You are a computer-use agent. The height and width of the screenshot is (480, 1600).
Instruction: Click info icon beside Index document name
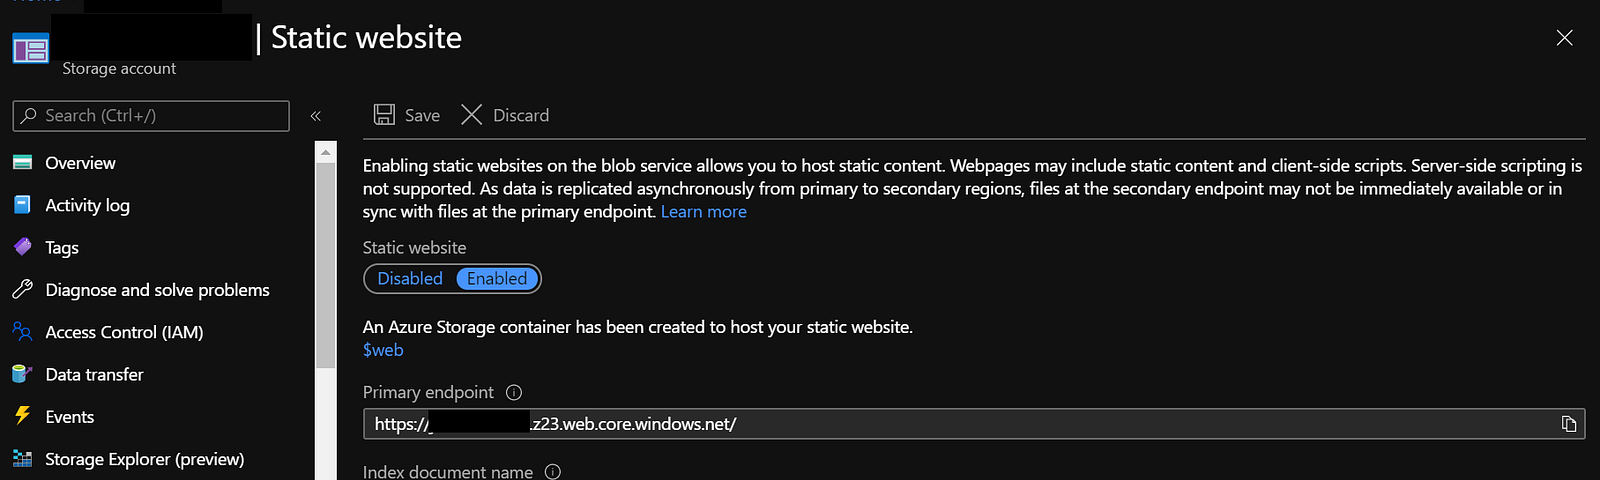coord(553,472)
